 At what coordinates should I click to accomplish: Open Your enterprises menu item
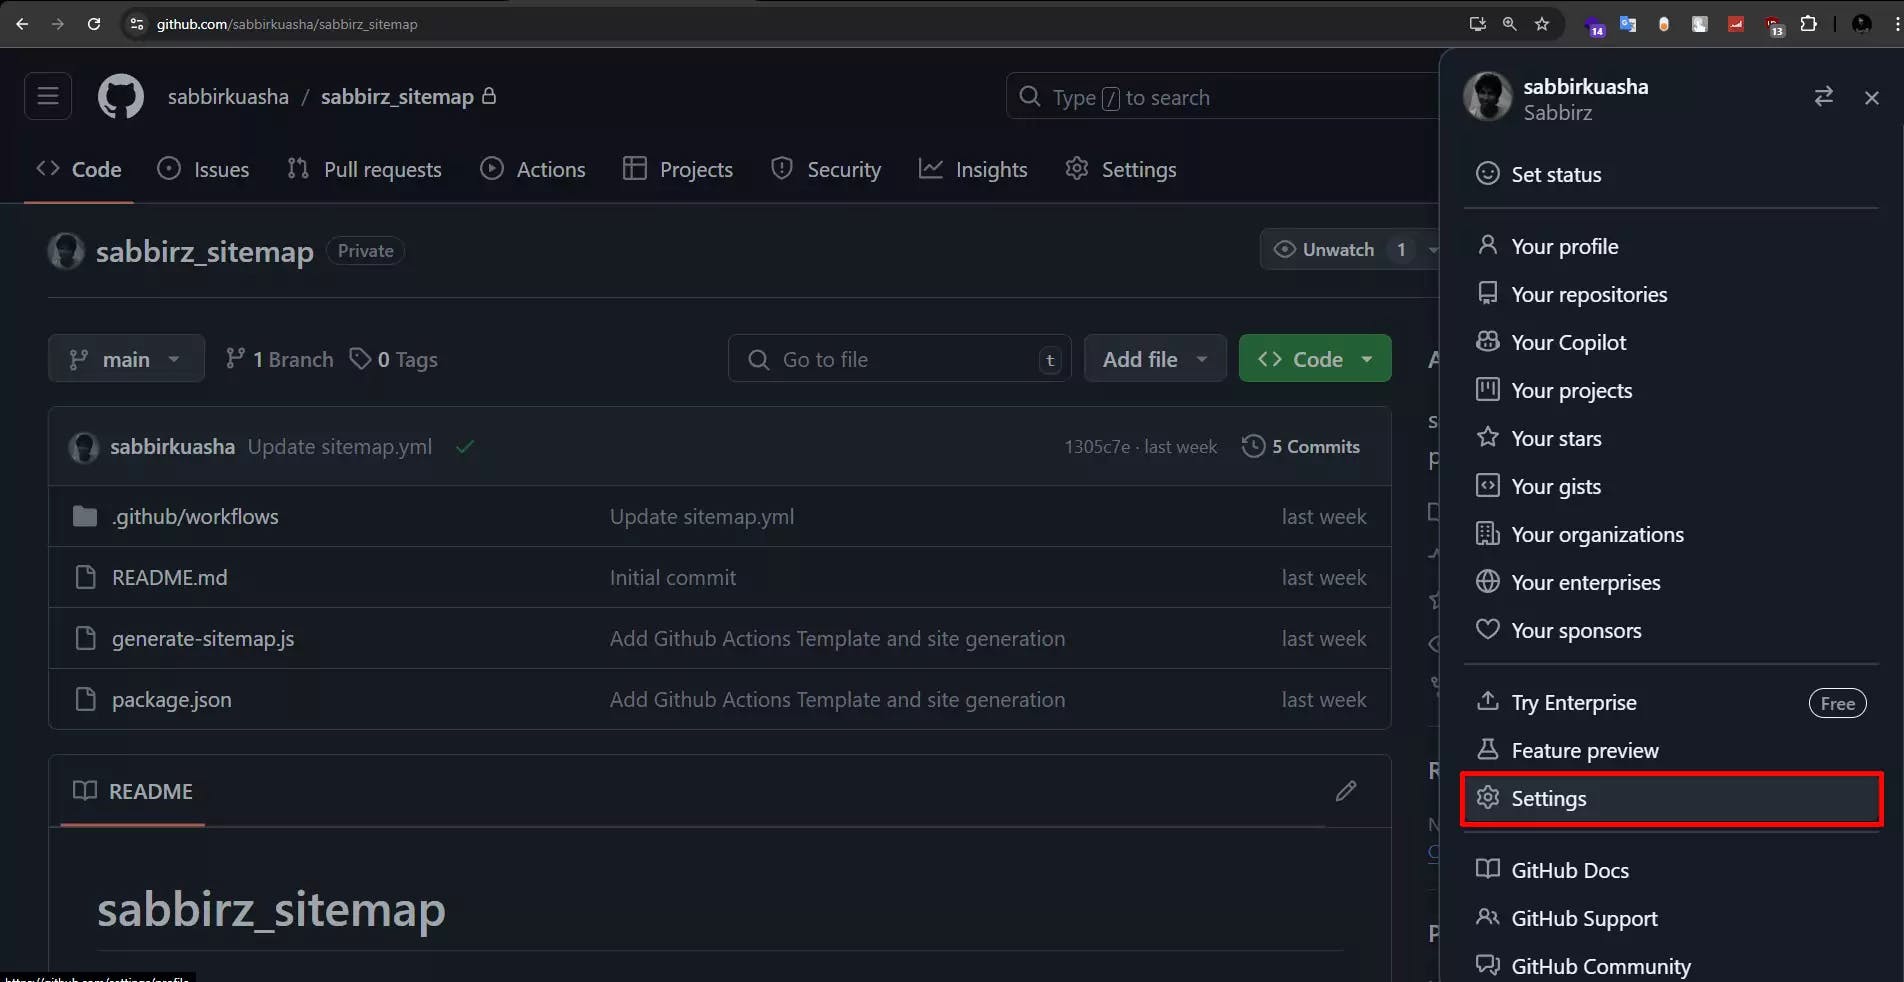(1671, 582)
